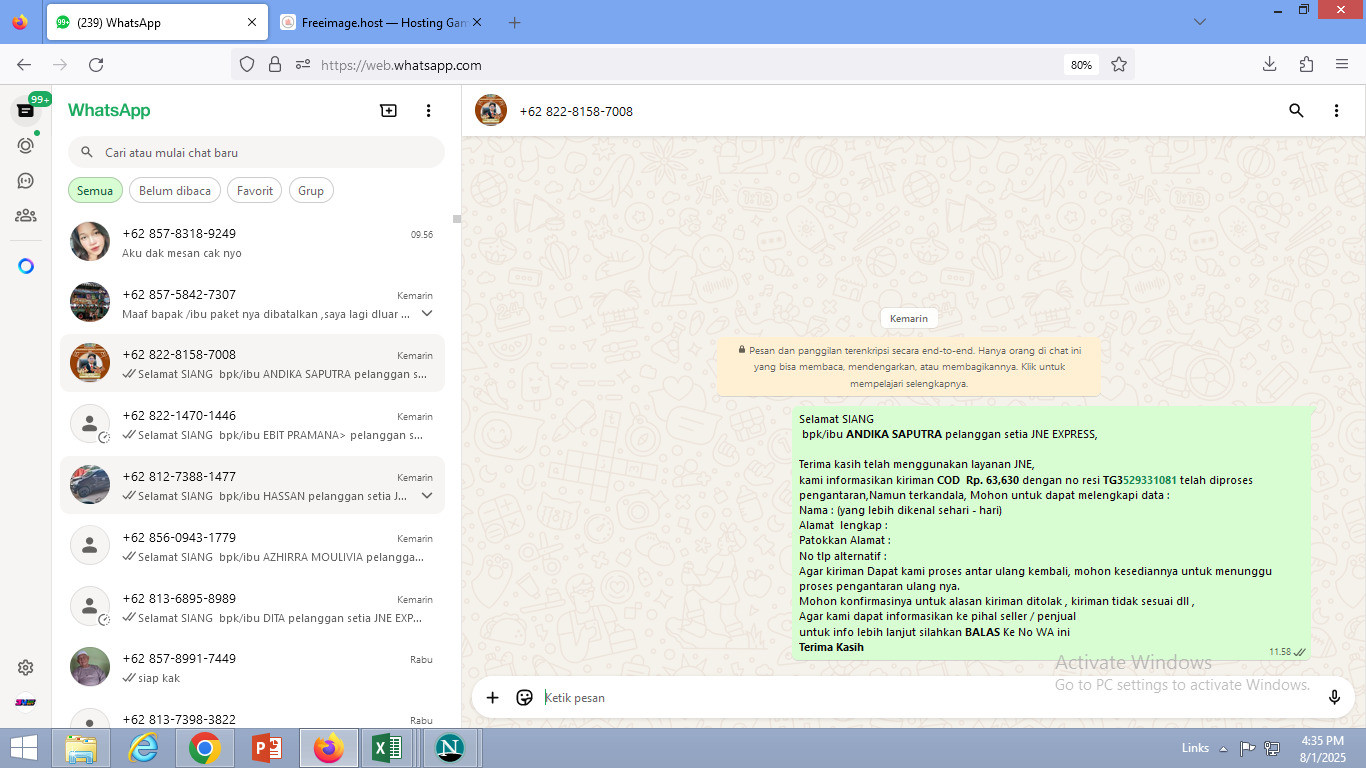1366x768 pixels.
Task: Click the Firefox View icon in tab bar
Action: coord(20,22)
